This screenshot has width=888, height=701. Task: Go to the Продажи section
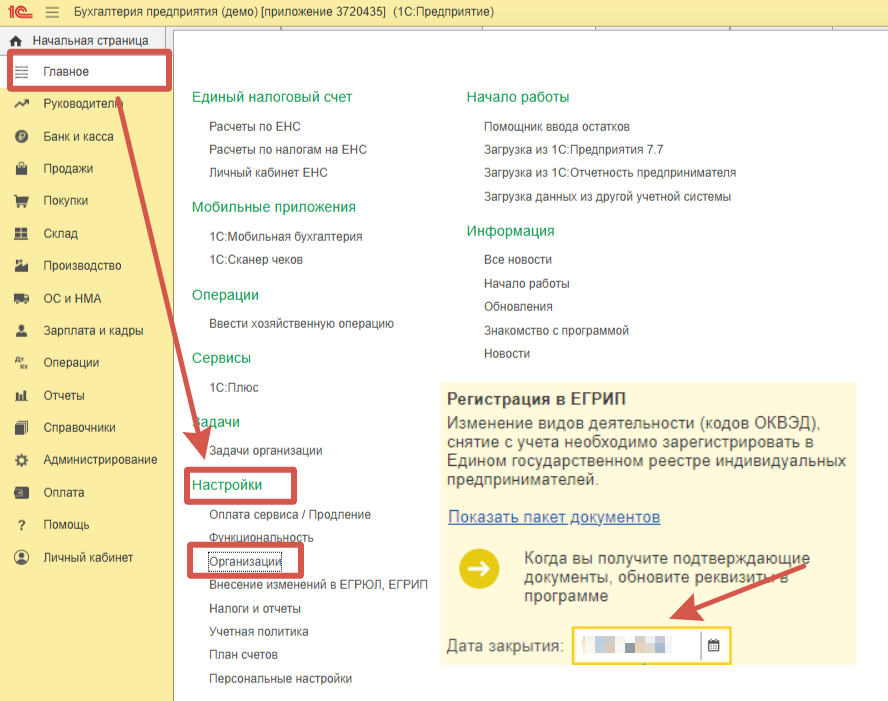click(68, 169)
